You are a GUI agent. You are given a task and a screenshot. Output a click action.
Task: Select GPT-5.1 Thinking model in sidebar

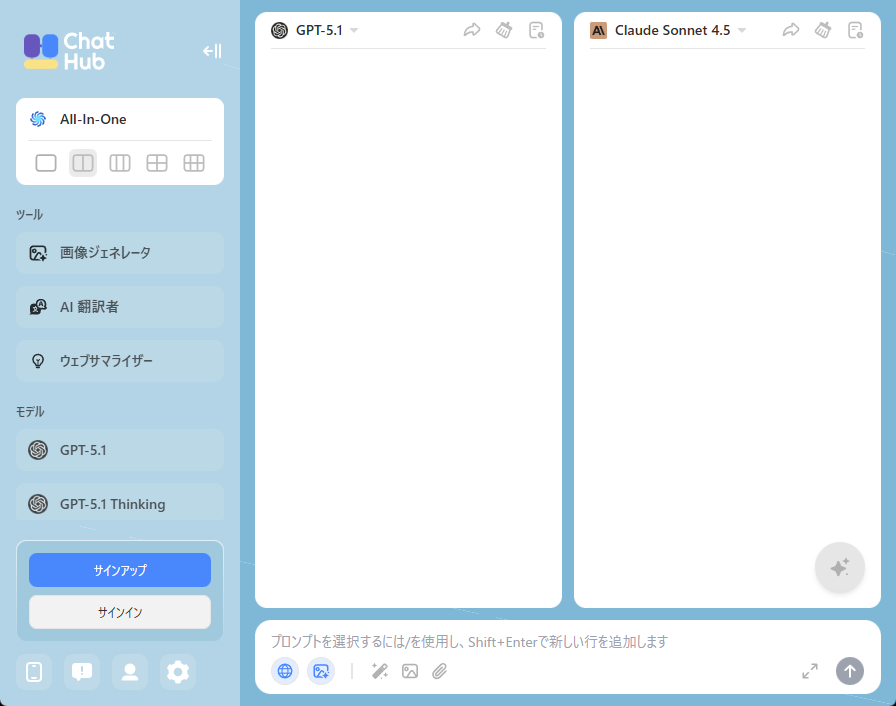point(120,504)
